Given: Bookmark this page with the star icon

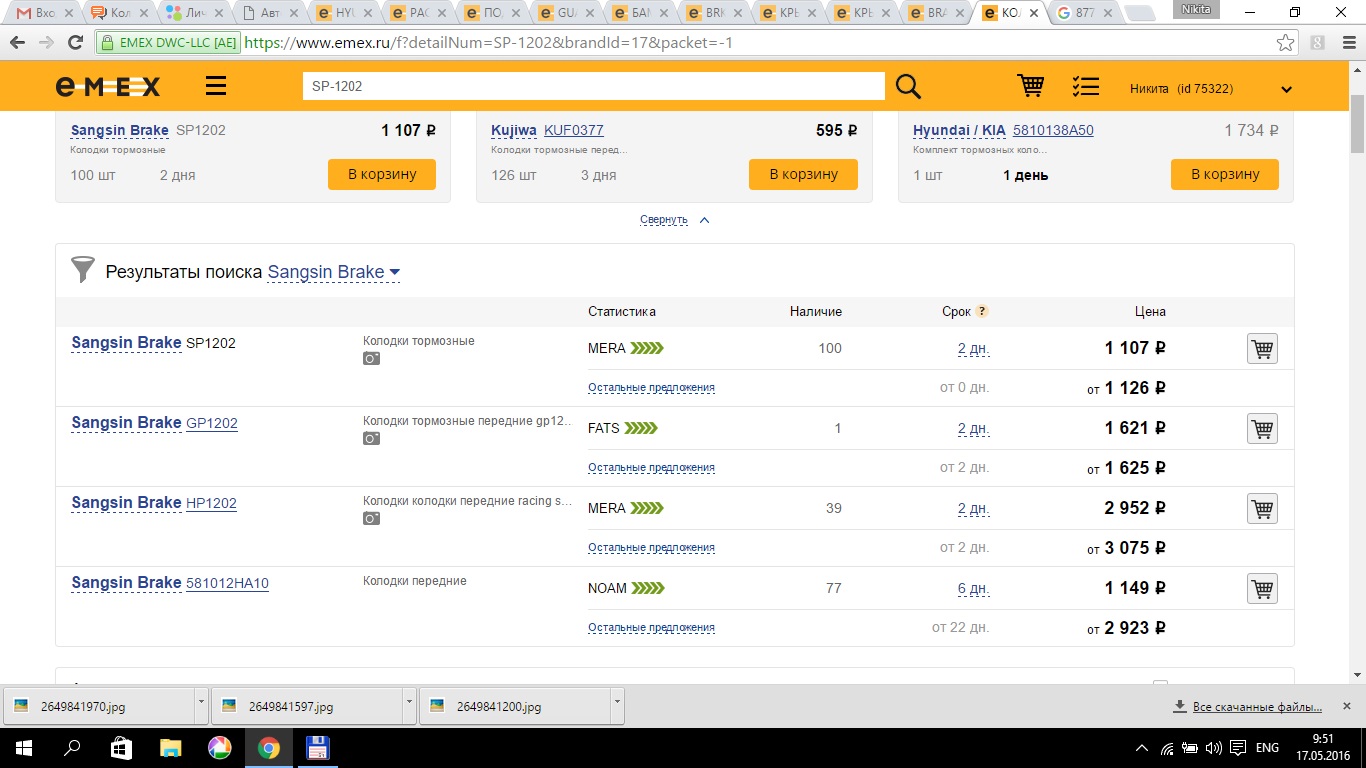Looking at the screenshot, I should tap(1286, 43).
